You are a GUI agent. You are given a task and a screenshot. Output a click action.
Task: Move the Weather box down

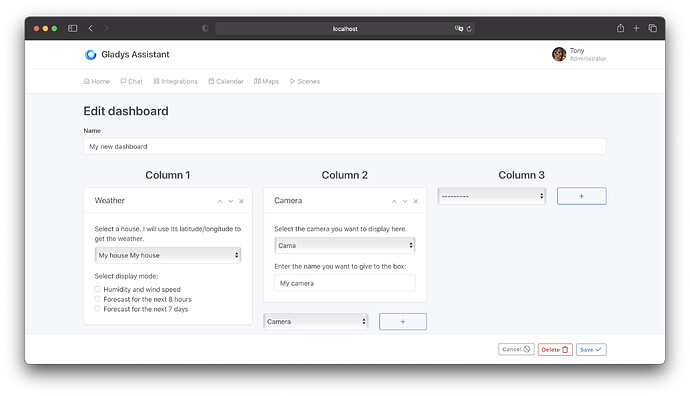click(231, 201)
